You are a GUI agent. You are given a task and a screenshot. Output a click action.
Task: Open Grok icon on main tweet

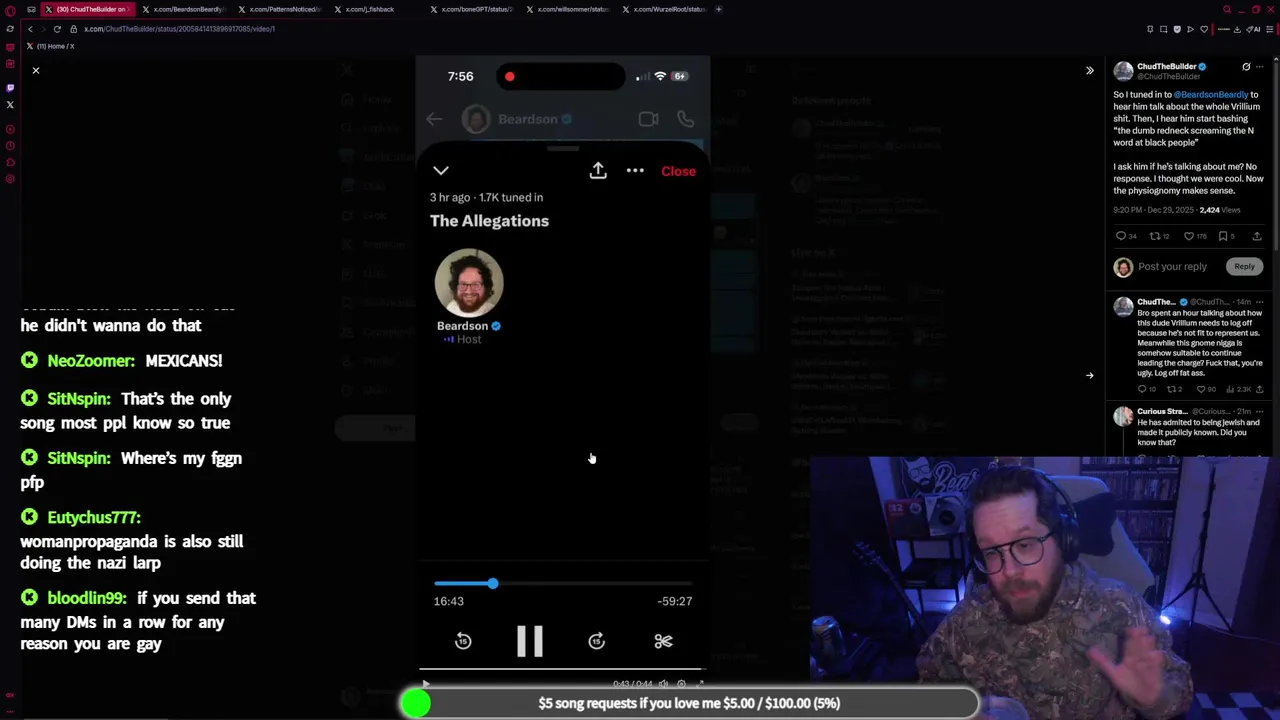coord(1246,67)
